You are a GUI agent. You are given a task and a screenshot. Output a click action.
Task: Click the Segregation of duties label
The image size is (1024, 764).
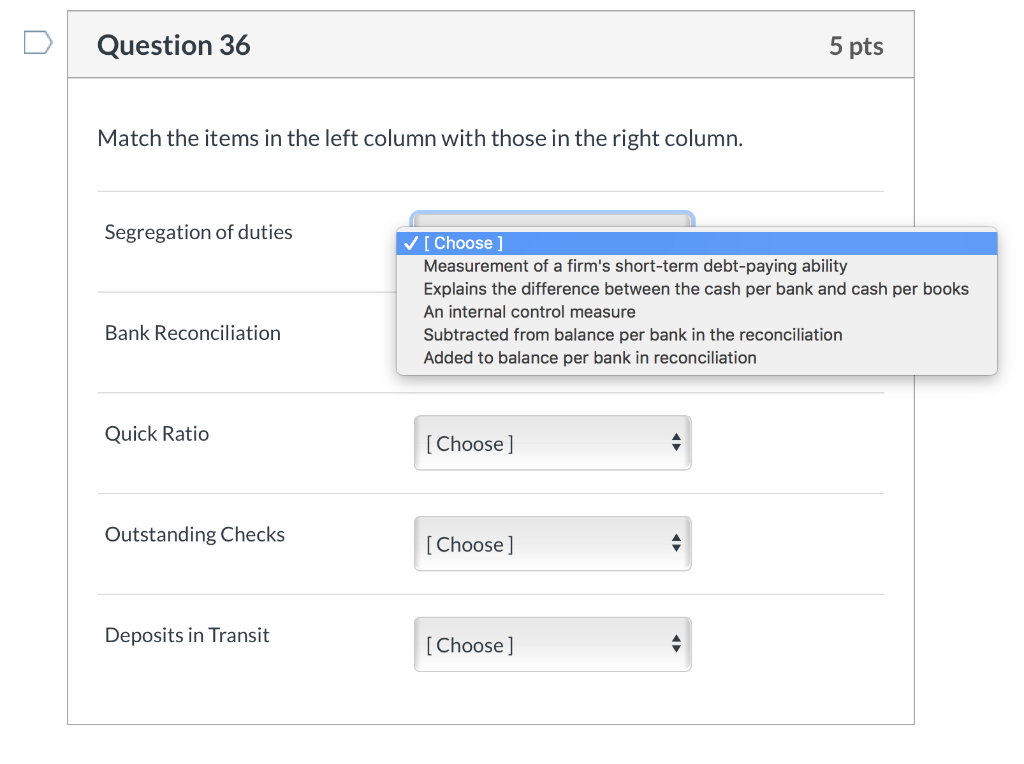point(199,232)
